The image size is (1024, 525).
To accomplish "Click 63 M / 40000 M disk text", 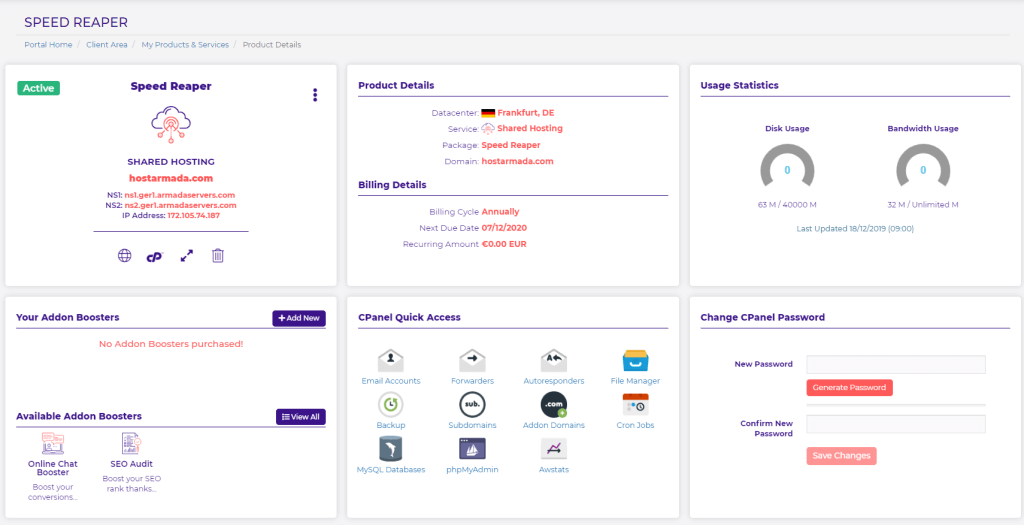I will (787, 204).
